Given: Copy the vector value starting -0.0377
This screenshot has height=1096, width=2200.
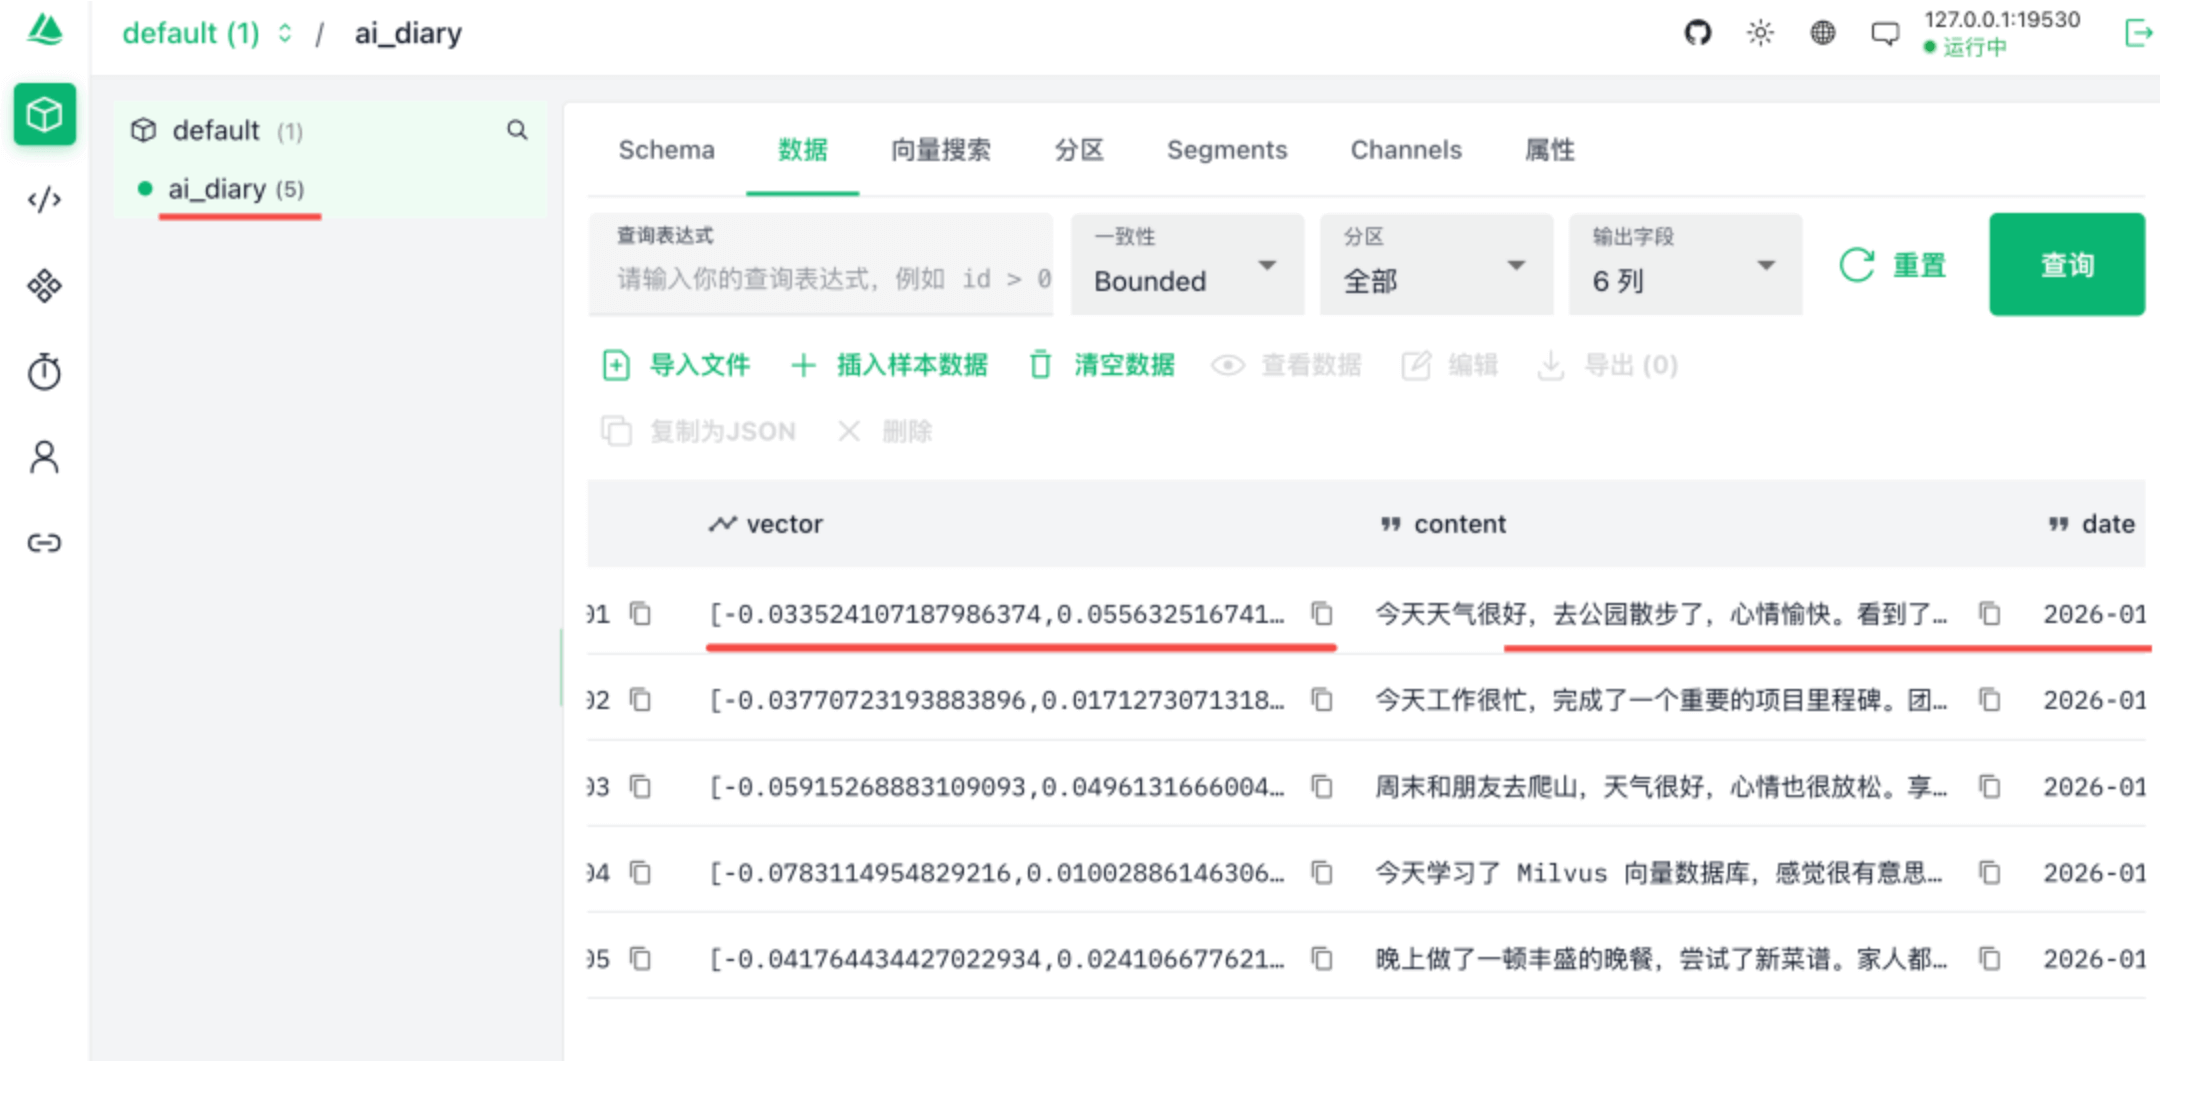Looking at the screenshot, I should [x=1322, y=700].
